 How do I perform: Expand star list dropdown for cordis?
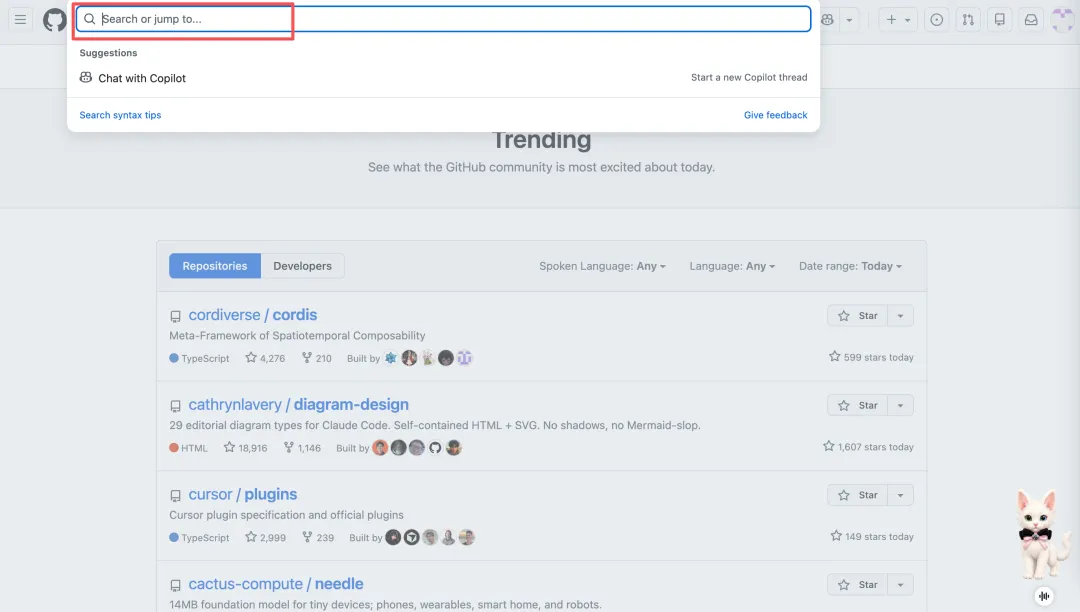pos(900,316)
